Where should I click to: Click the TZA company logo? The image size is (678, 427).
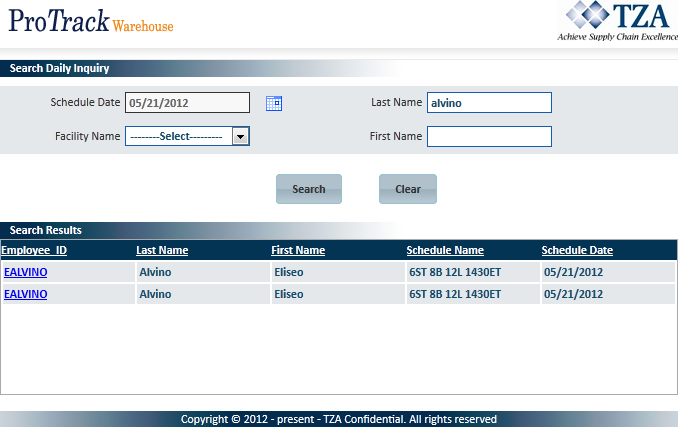tap(617, 21)
